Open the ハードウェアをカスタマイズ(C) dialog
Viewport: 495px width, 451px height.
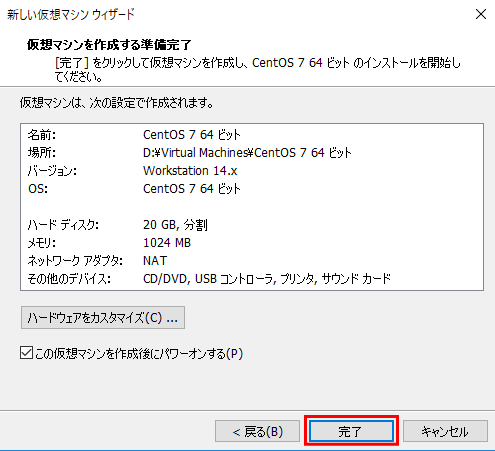pyautogui.click(x=103, y=318)
